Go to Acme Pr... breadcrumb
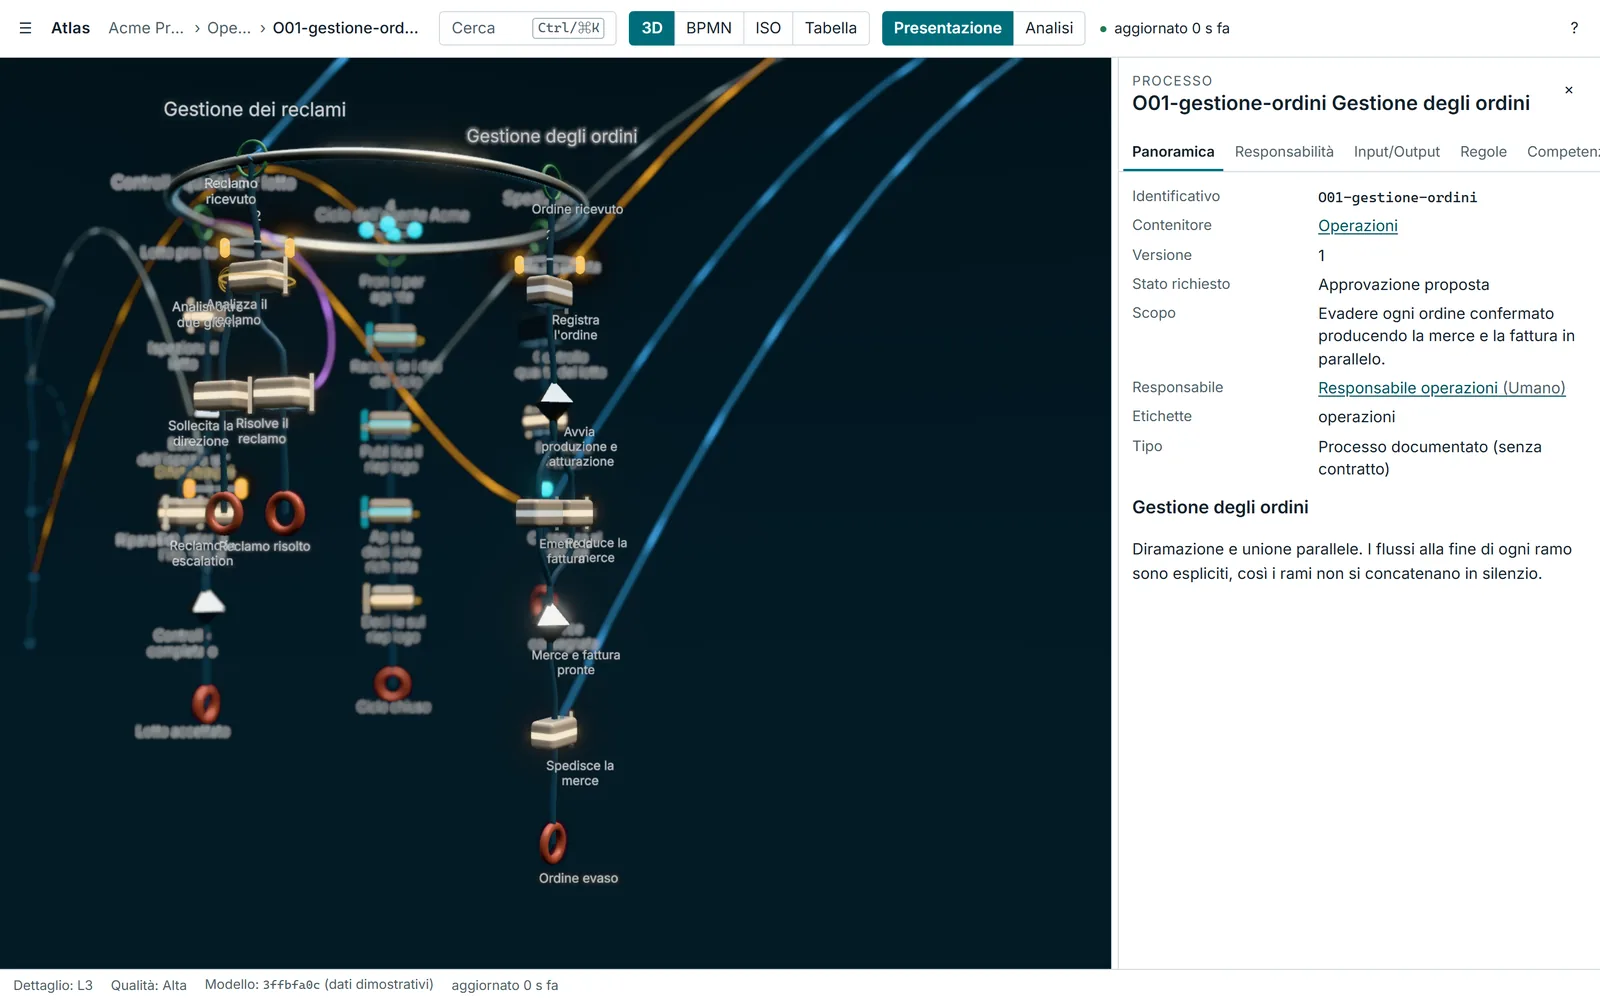Viewport: 1600px width, 1000px height. tap(146, 28)
